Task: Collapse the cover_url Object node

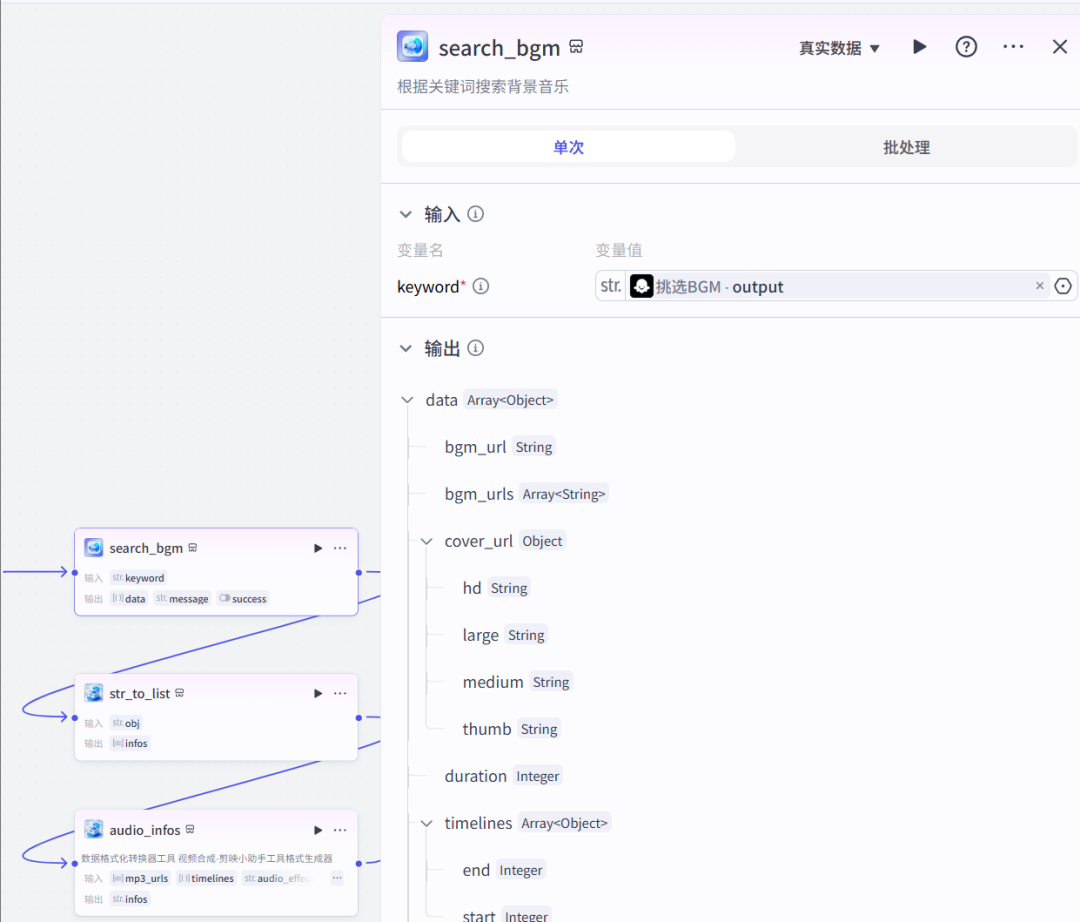Action: [426, 541]
